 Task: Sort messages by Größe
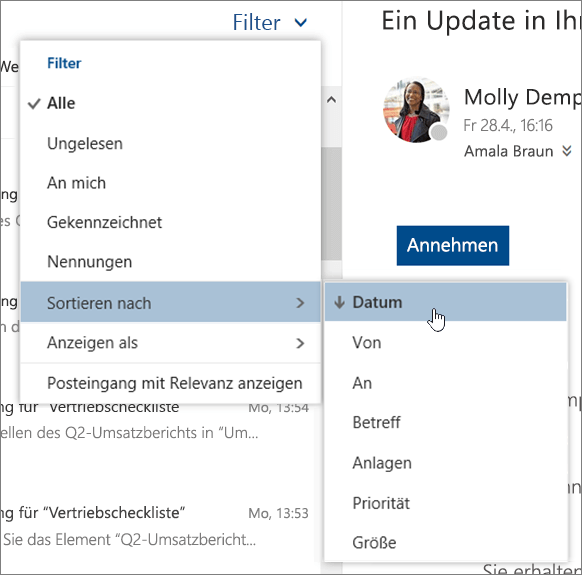[445, 542]
